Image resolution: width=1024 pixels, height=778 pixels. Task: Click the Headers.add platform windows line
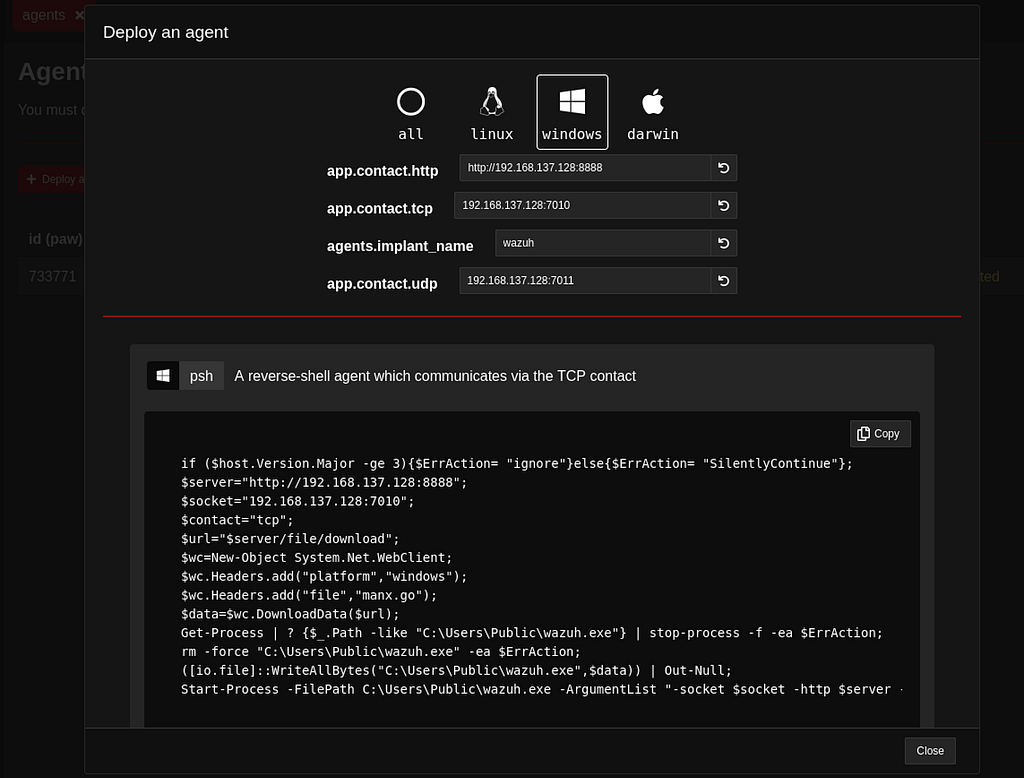pyautogui.click(x=324, y=576)
